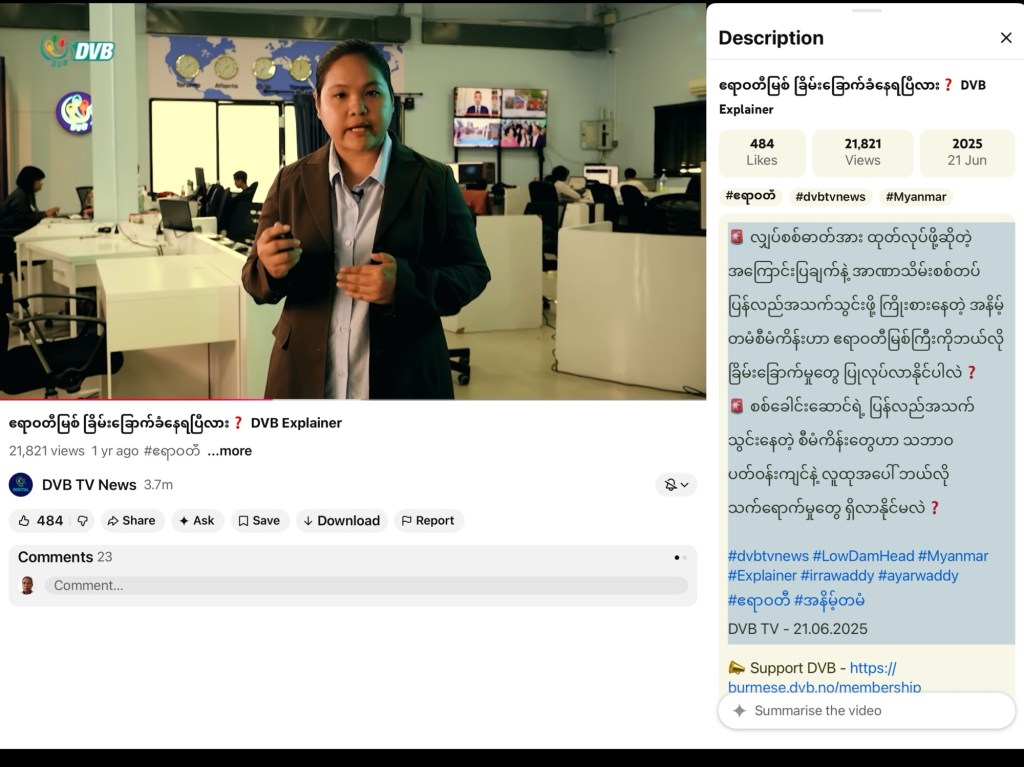Open DVB TV News channel avatar

[x=21, y=485]
